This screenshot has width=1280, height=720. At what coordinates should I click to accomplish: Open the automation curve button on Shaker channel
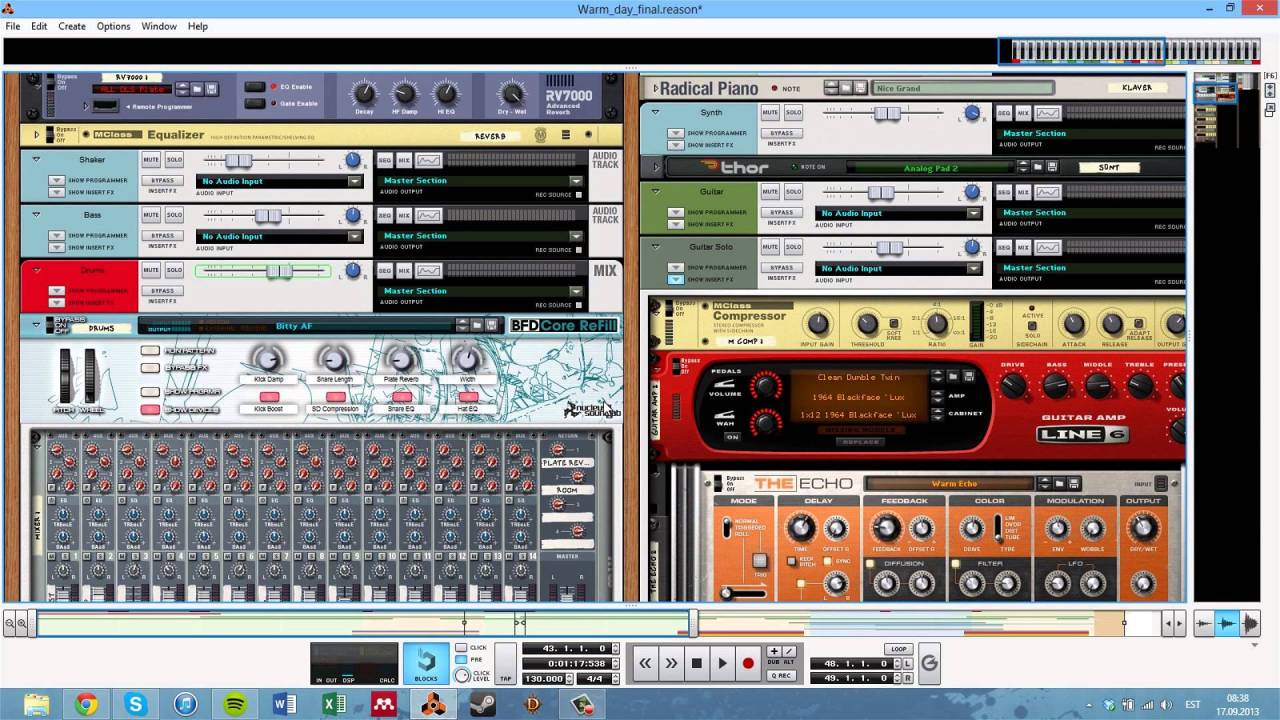click(x=428, y=160)
